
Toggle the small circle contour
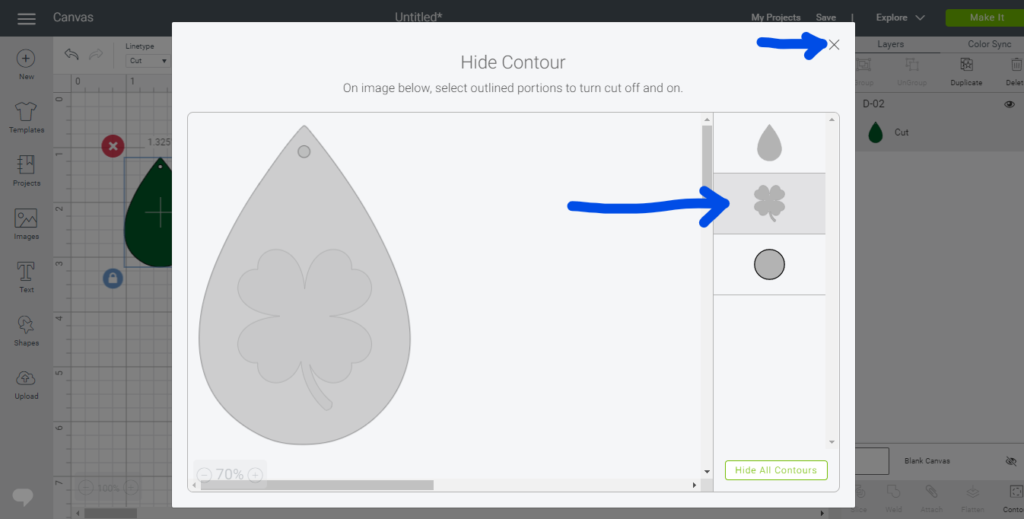point(769,264)
